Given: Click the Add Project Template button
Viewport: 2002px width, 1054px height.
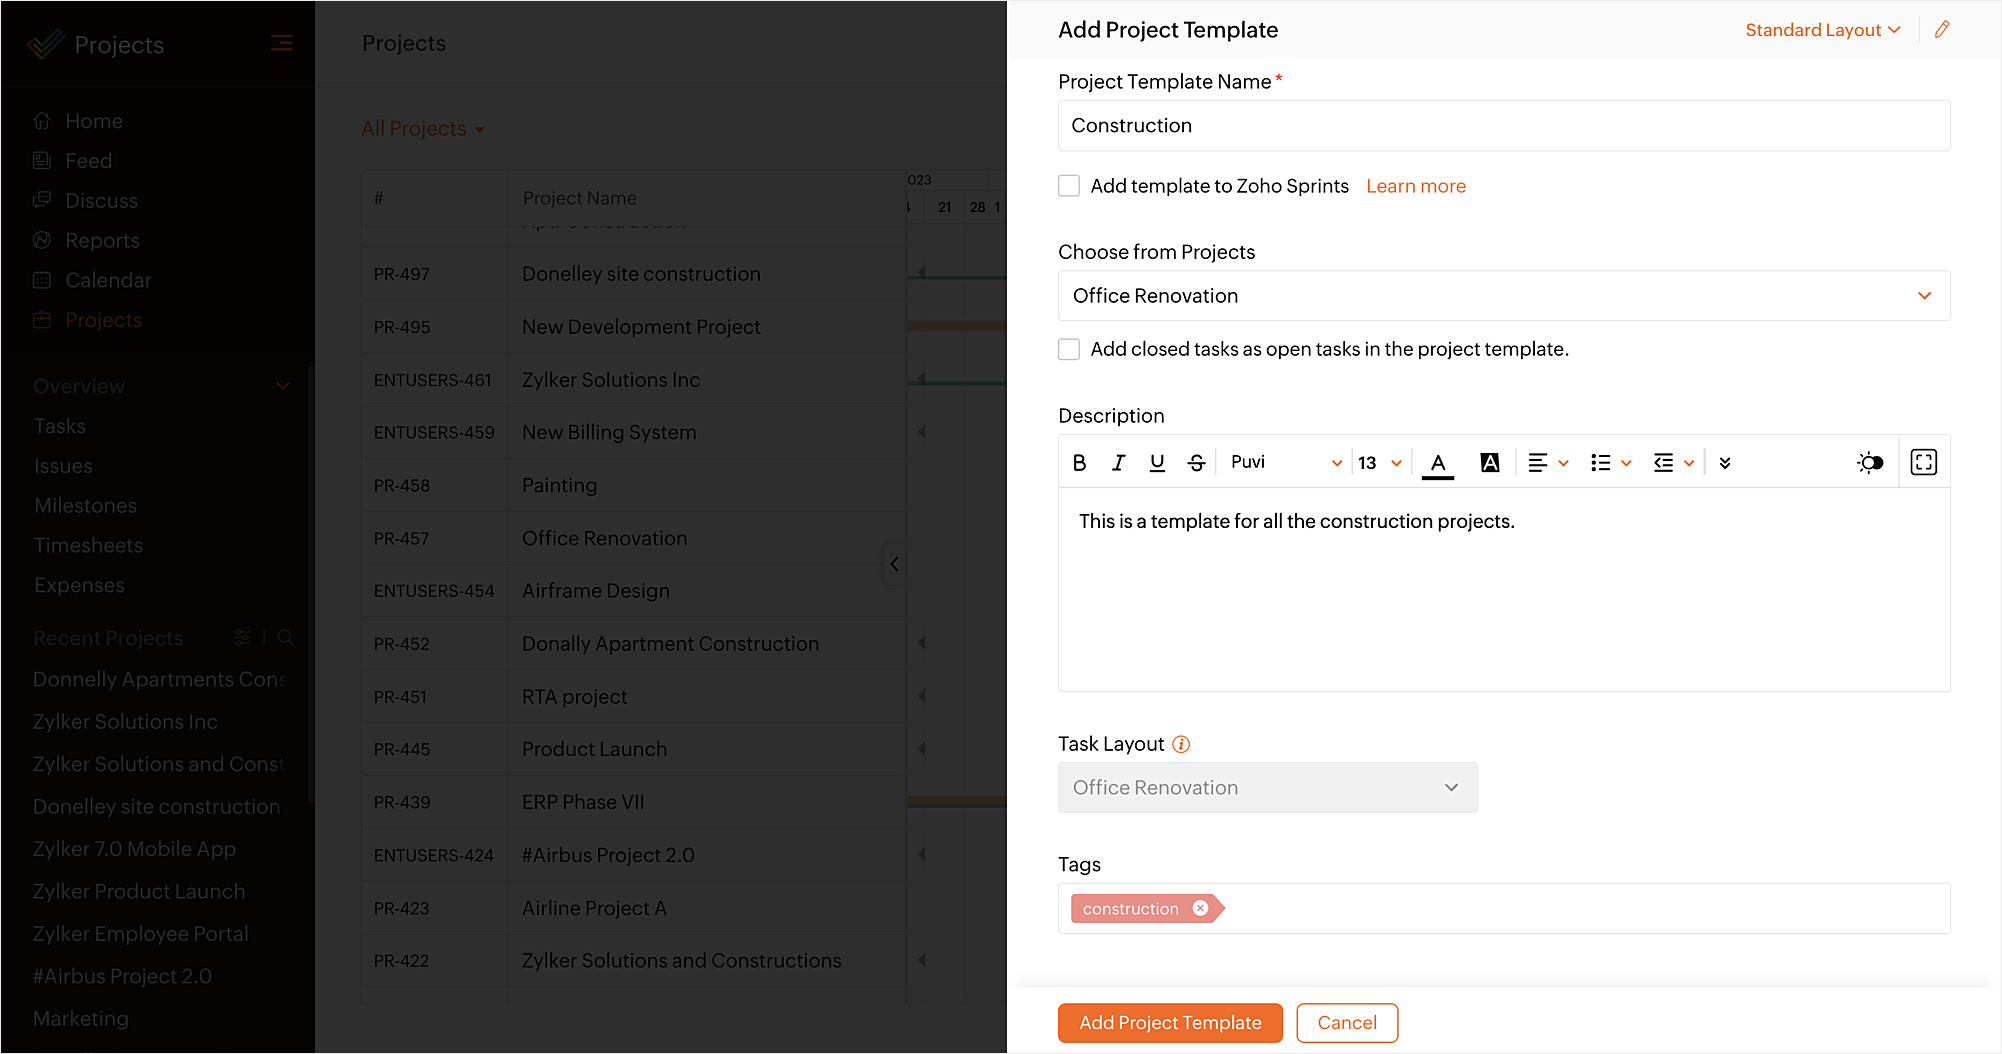Looking at the screenshot, I should point(1170,1022).
